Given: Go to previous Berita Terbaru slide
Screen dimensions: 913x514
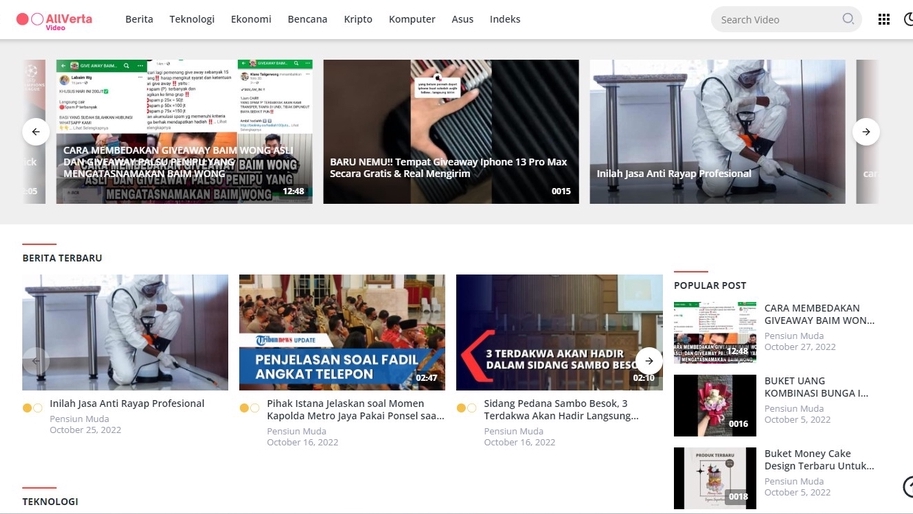Looking at the screenshot, I should point(36,361).
